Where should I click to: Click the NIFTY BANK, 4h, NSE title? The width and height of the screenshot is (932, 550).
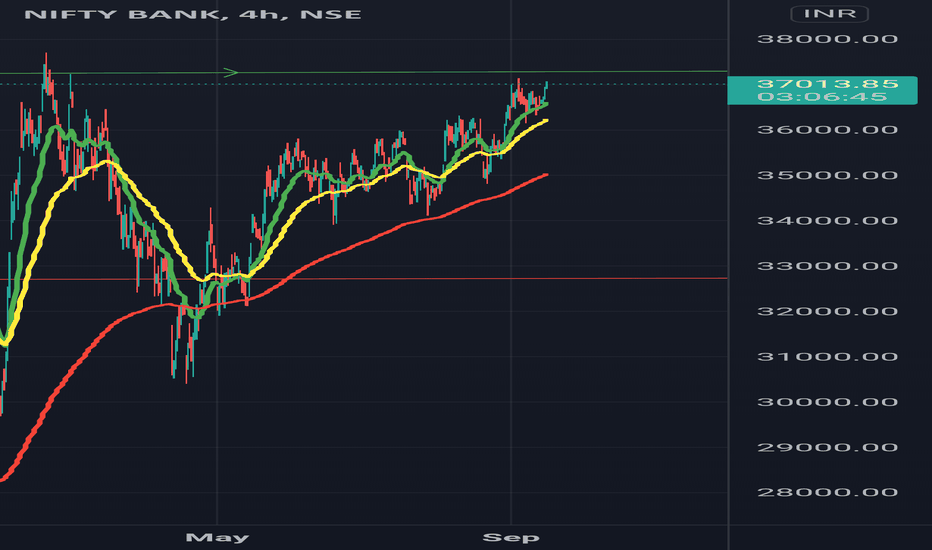tap(193, 14)
